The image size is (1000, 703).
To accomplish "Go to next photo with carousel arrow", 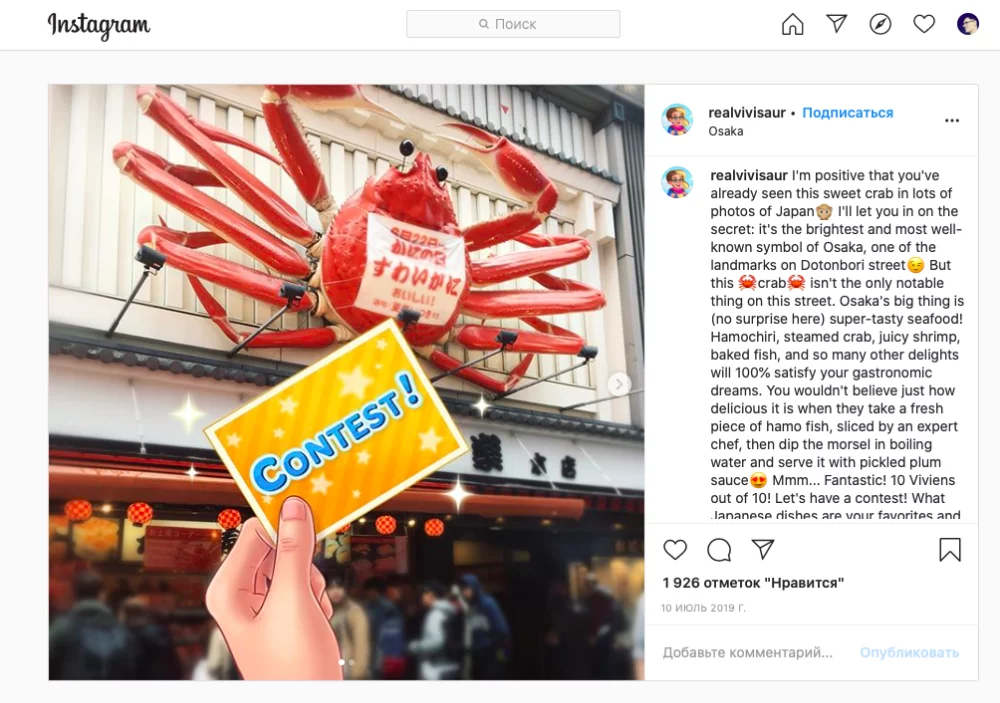I will (619, 384).
